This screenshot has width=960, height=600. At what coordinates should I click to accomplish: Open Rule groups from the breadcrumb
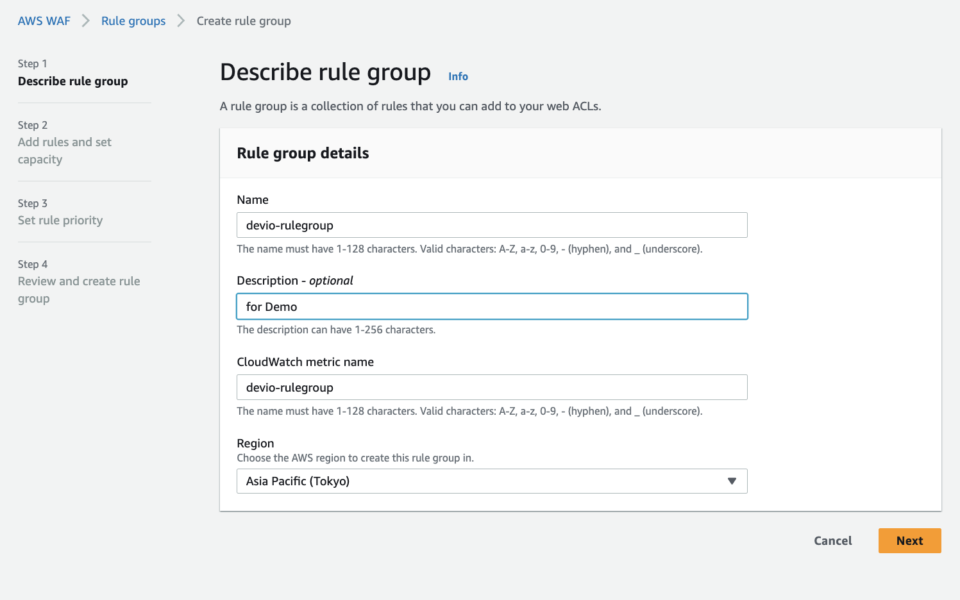click(x=133, y=20)
